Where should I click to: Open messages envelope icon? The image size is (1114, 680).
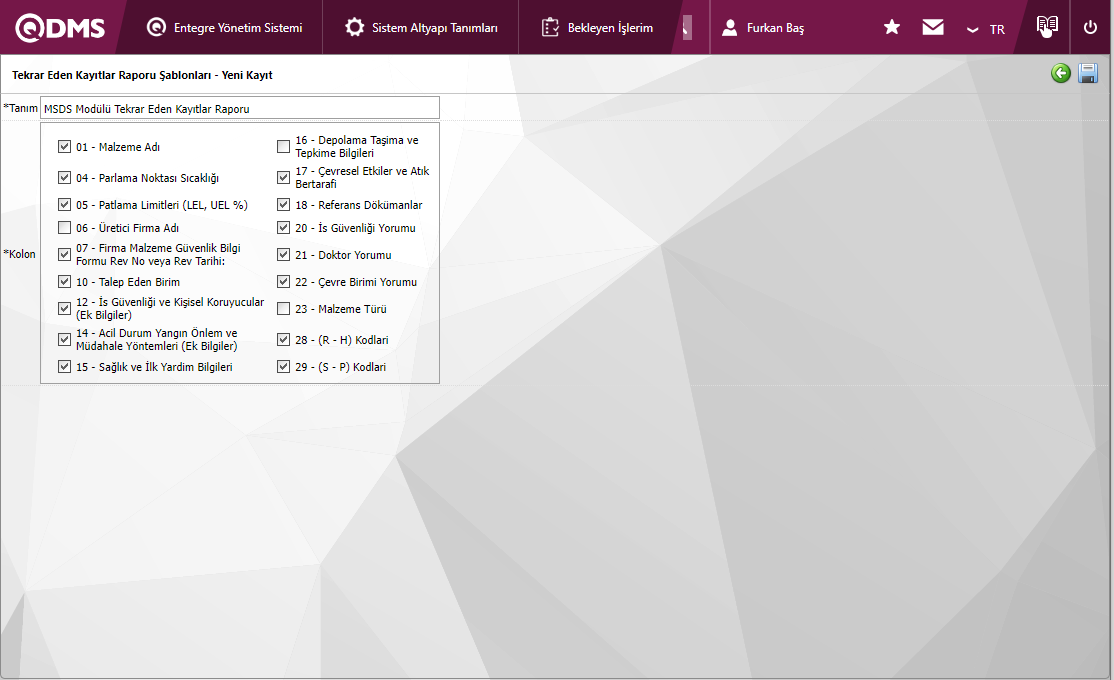933,27
